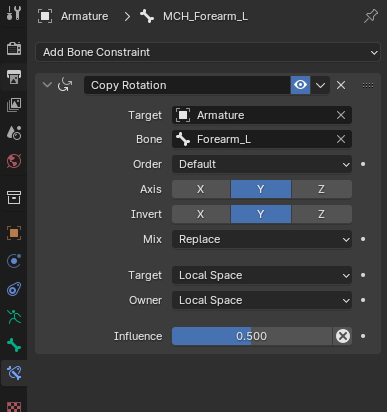387x412 pixels.
Task: Open the Bone properties tab
Action: (14, 345)
